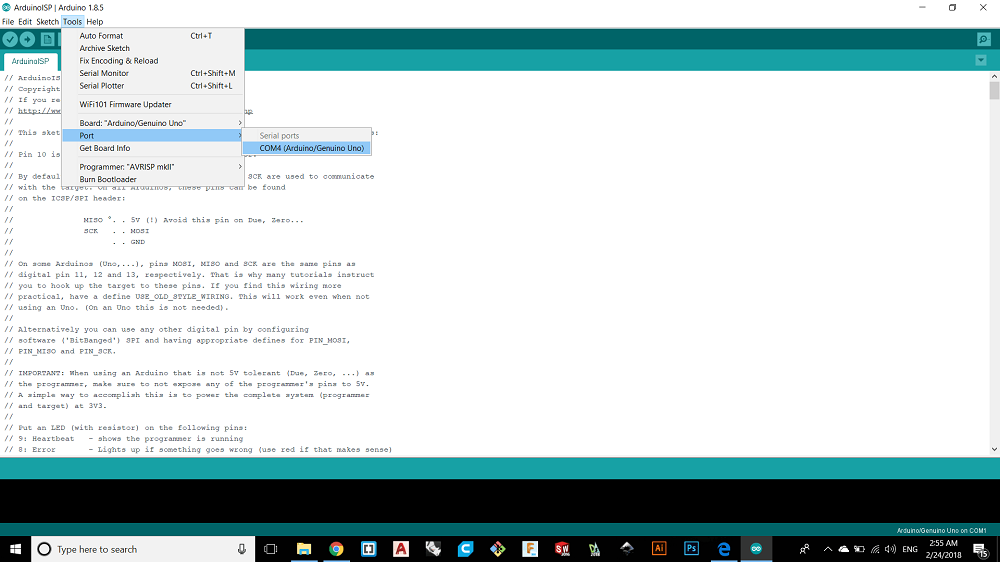Click the OneDrive cloud tray icon

844,549
